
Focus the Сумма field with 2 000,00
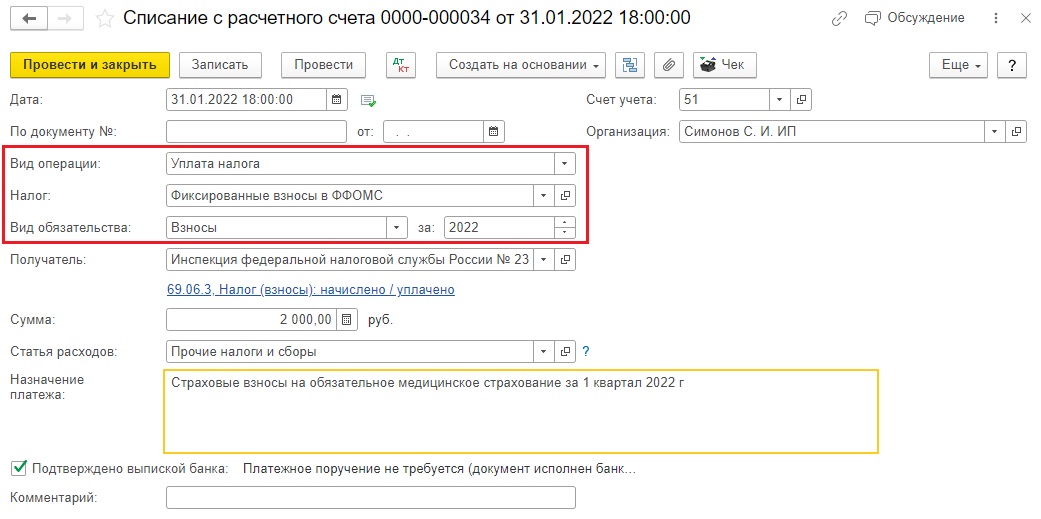[x=251, y=320]
